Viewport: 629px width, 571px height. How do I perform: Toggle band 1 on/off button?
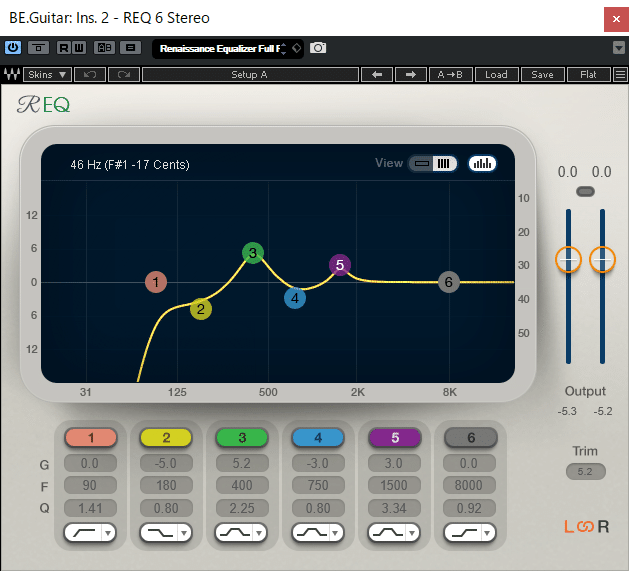tap(91, 437)
